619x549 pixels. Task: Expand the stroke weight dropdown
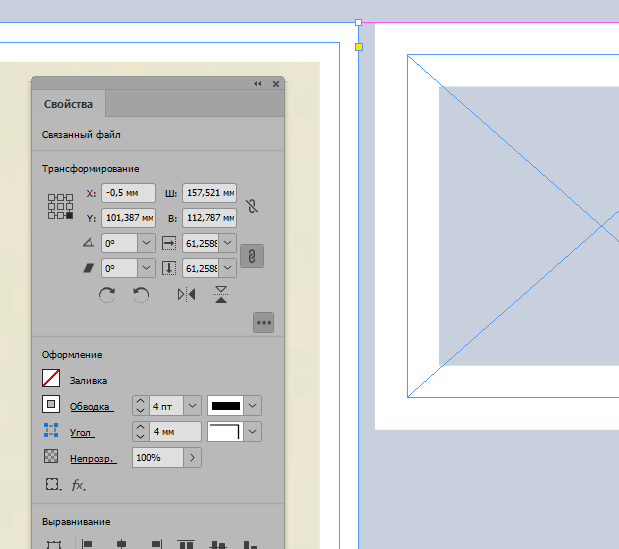click(192, 406)
